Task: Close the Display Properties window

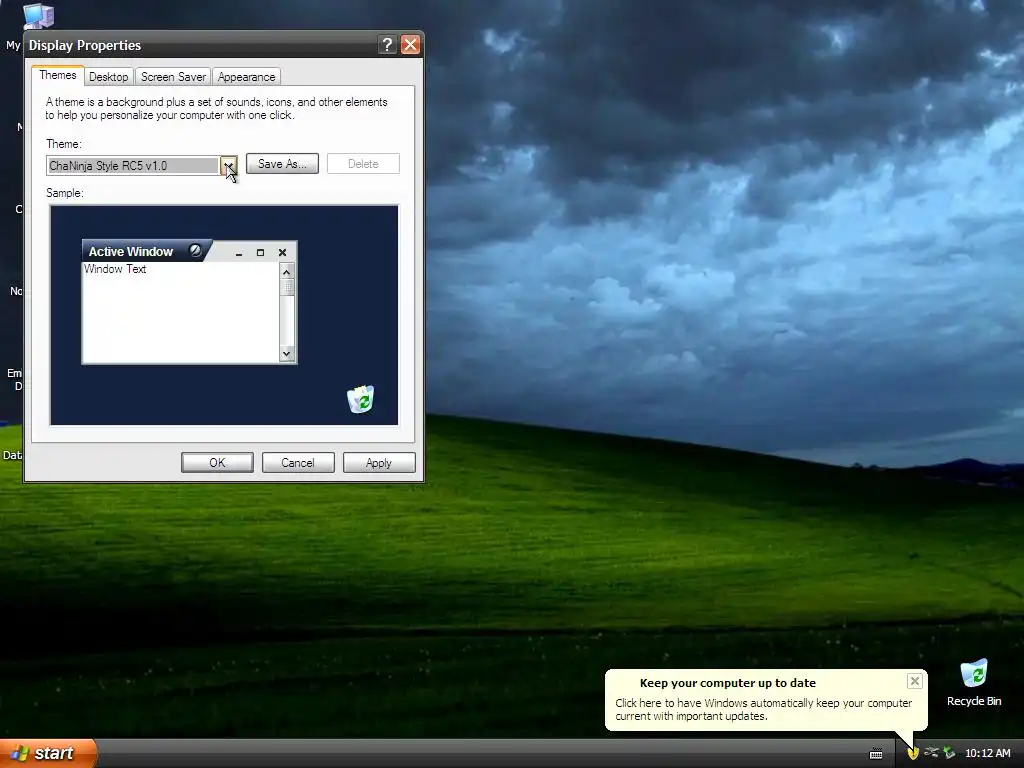Action: (410, 44)
